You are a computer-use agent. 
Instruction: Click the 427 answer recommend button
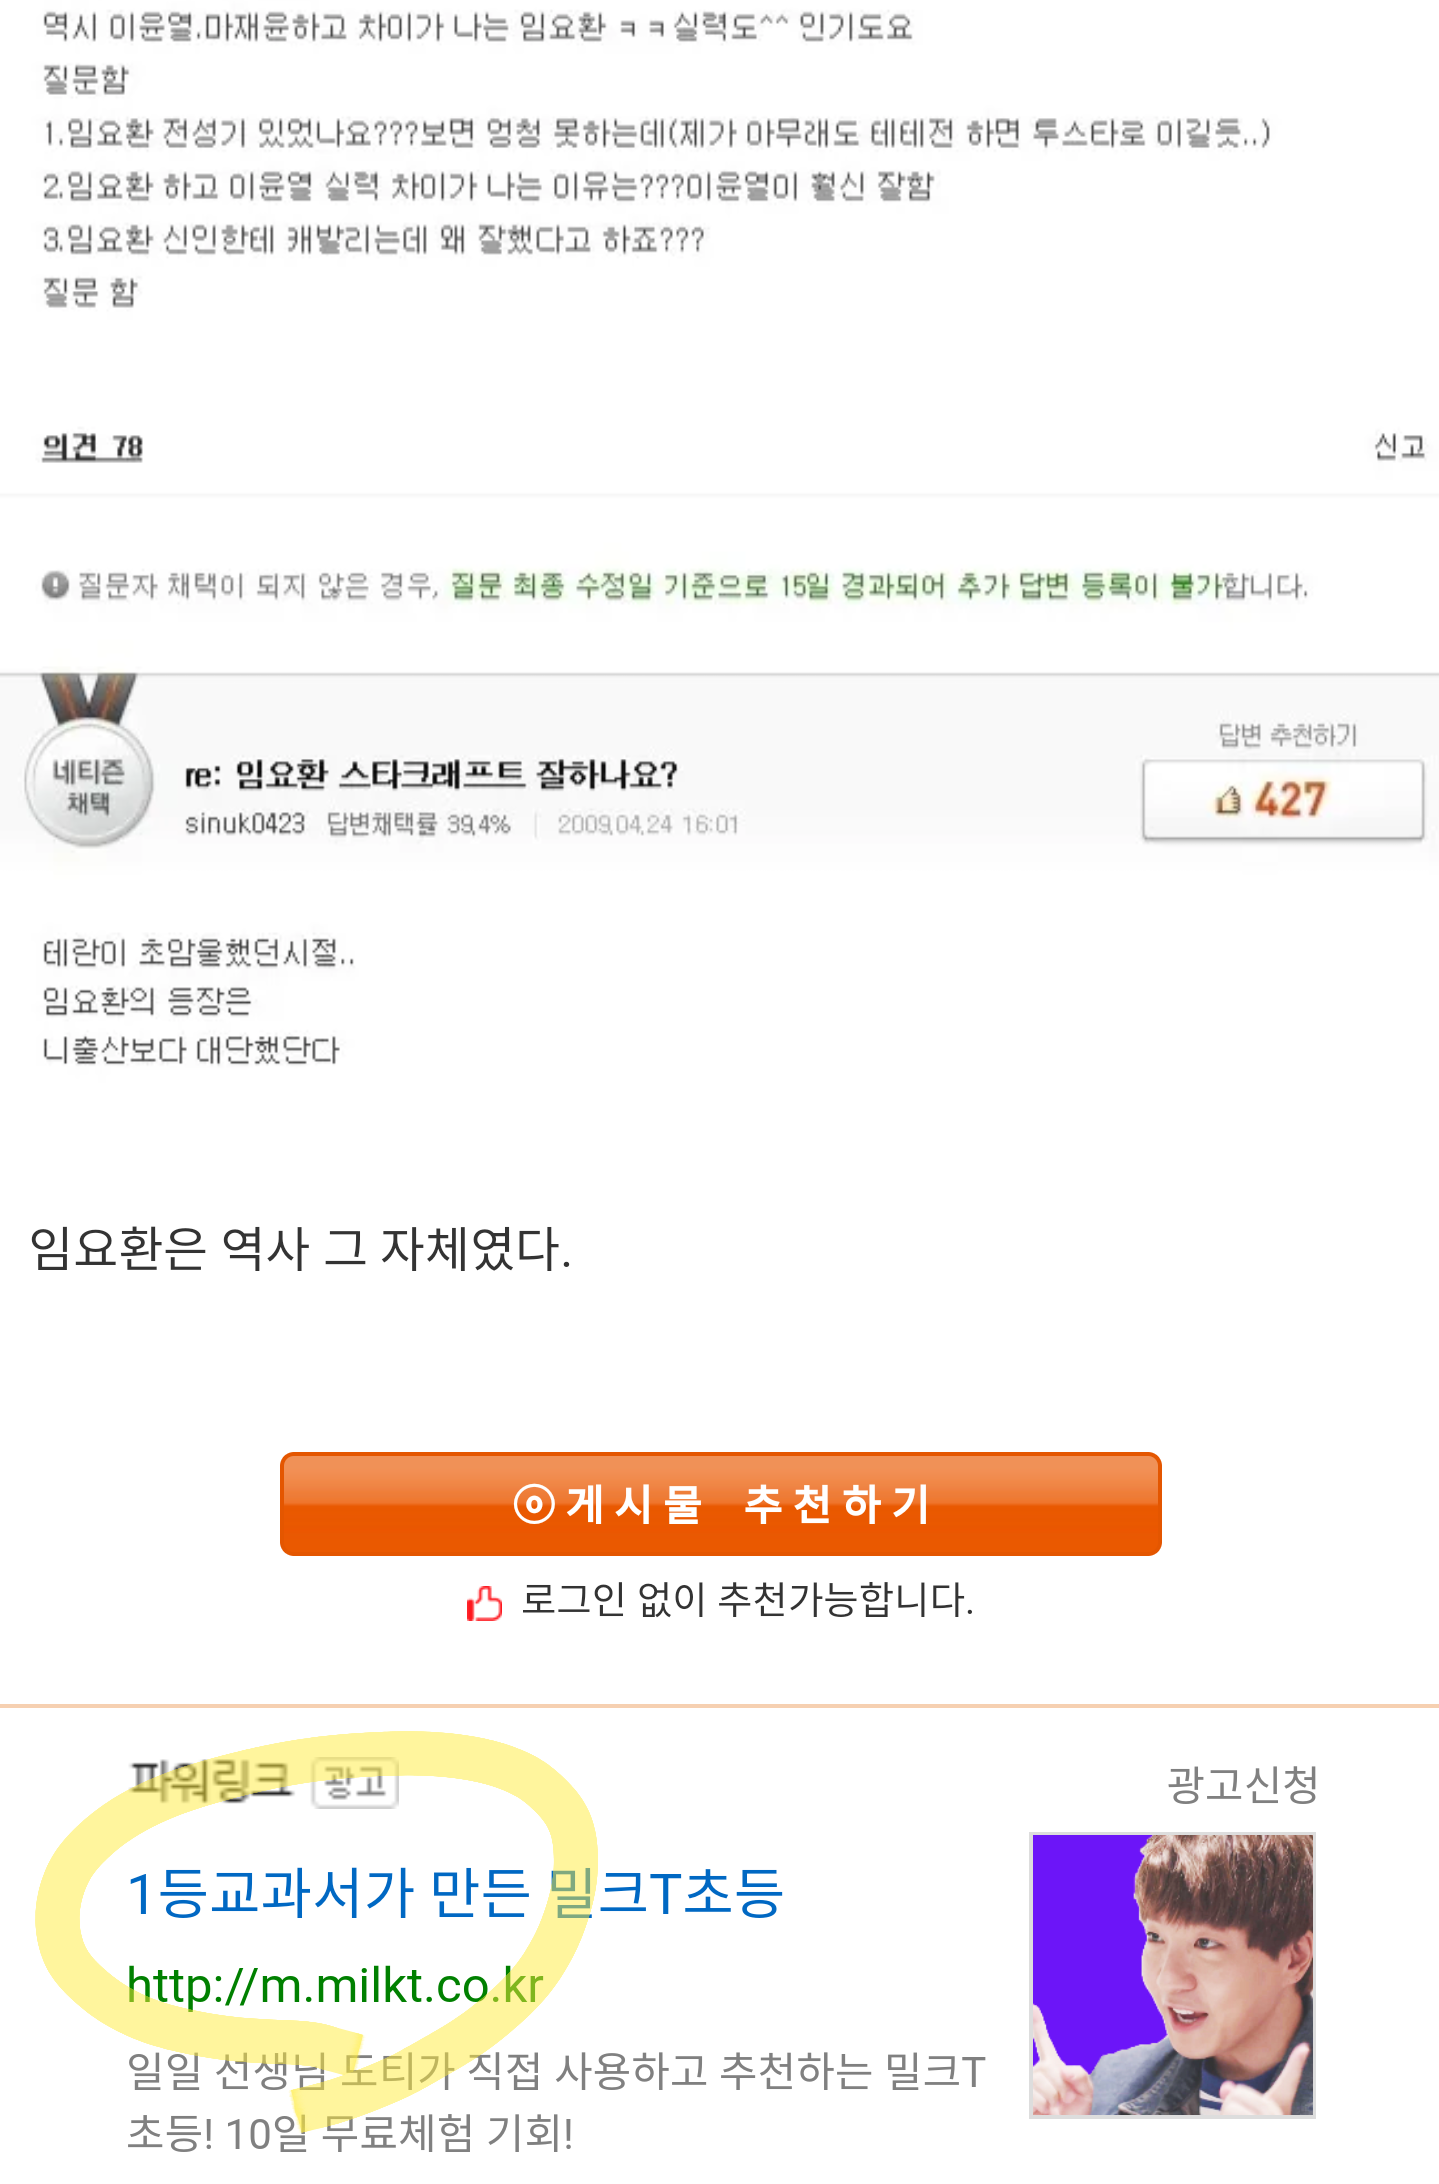1283,800
